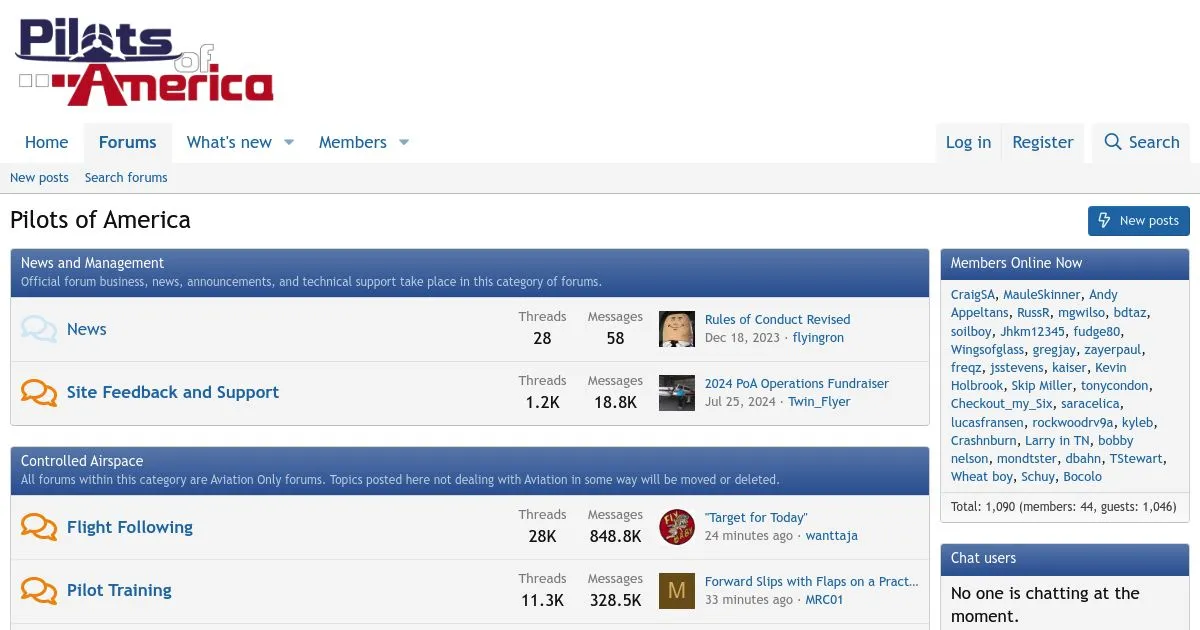Click wanttaja's avatar beside Target for Today
Screen dimensions: 1200x630
coord(677,527)
